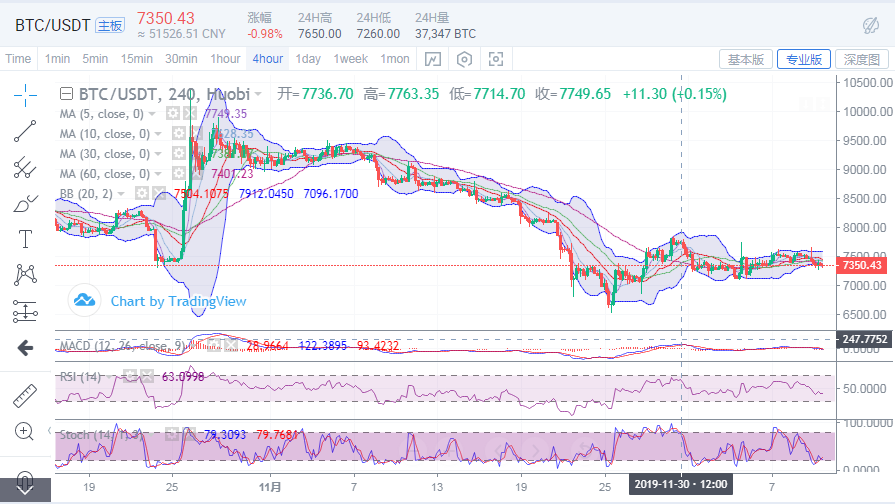Click the ≈ 51526.51 CNY text
Screen dimensions: 895x504
pyautogui.click(x=182, y=34)
